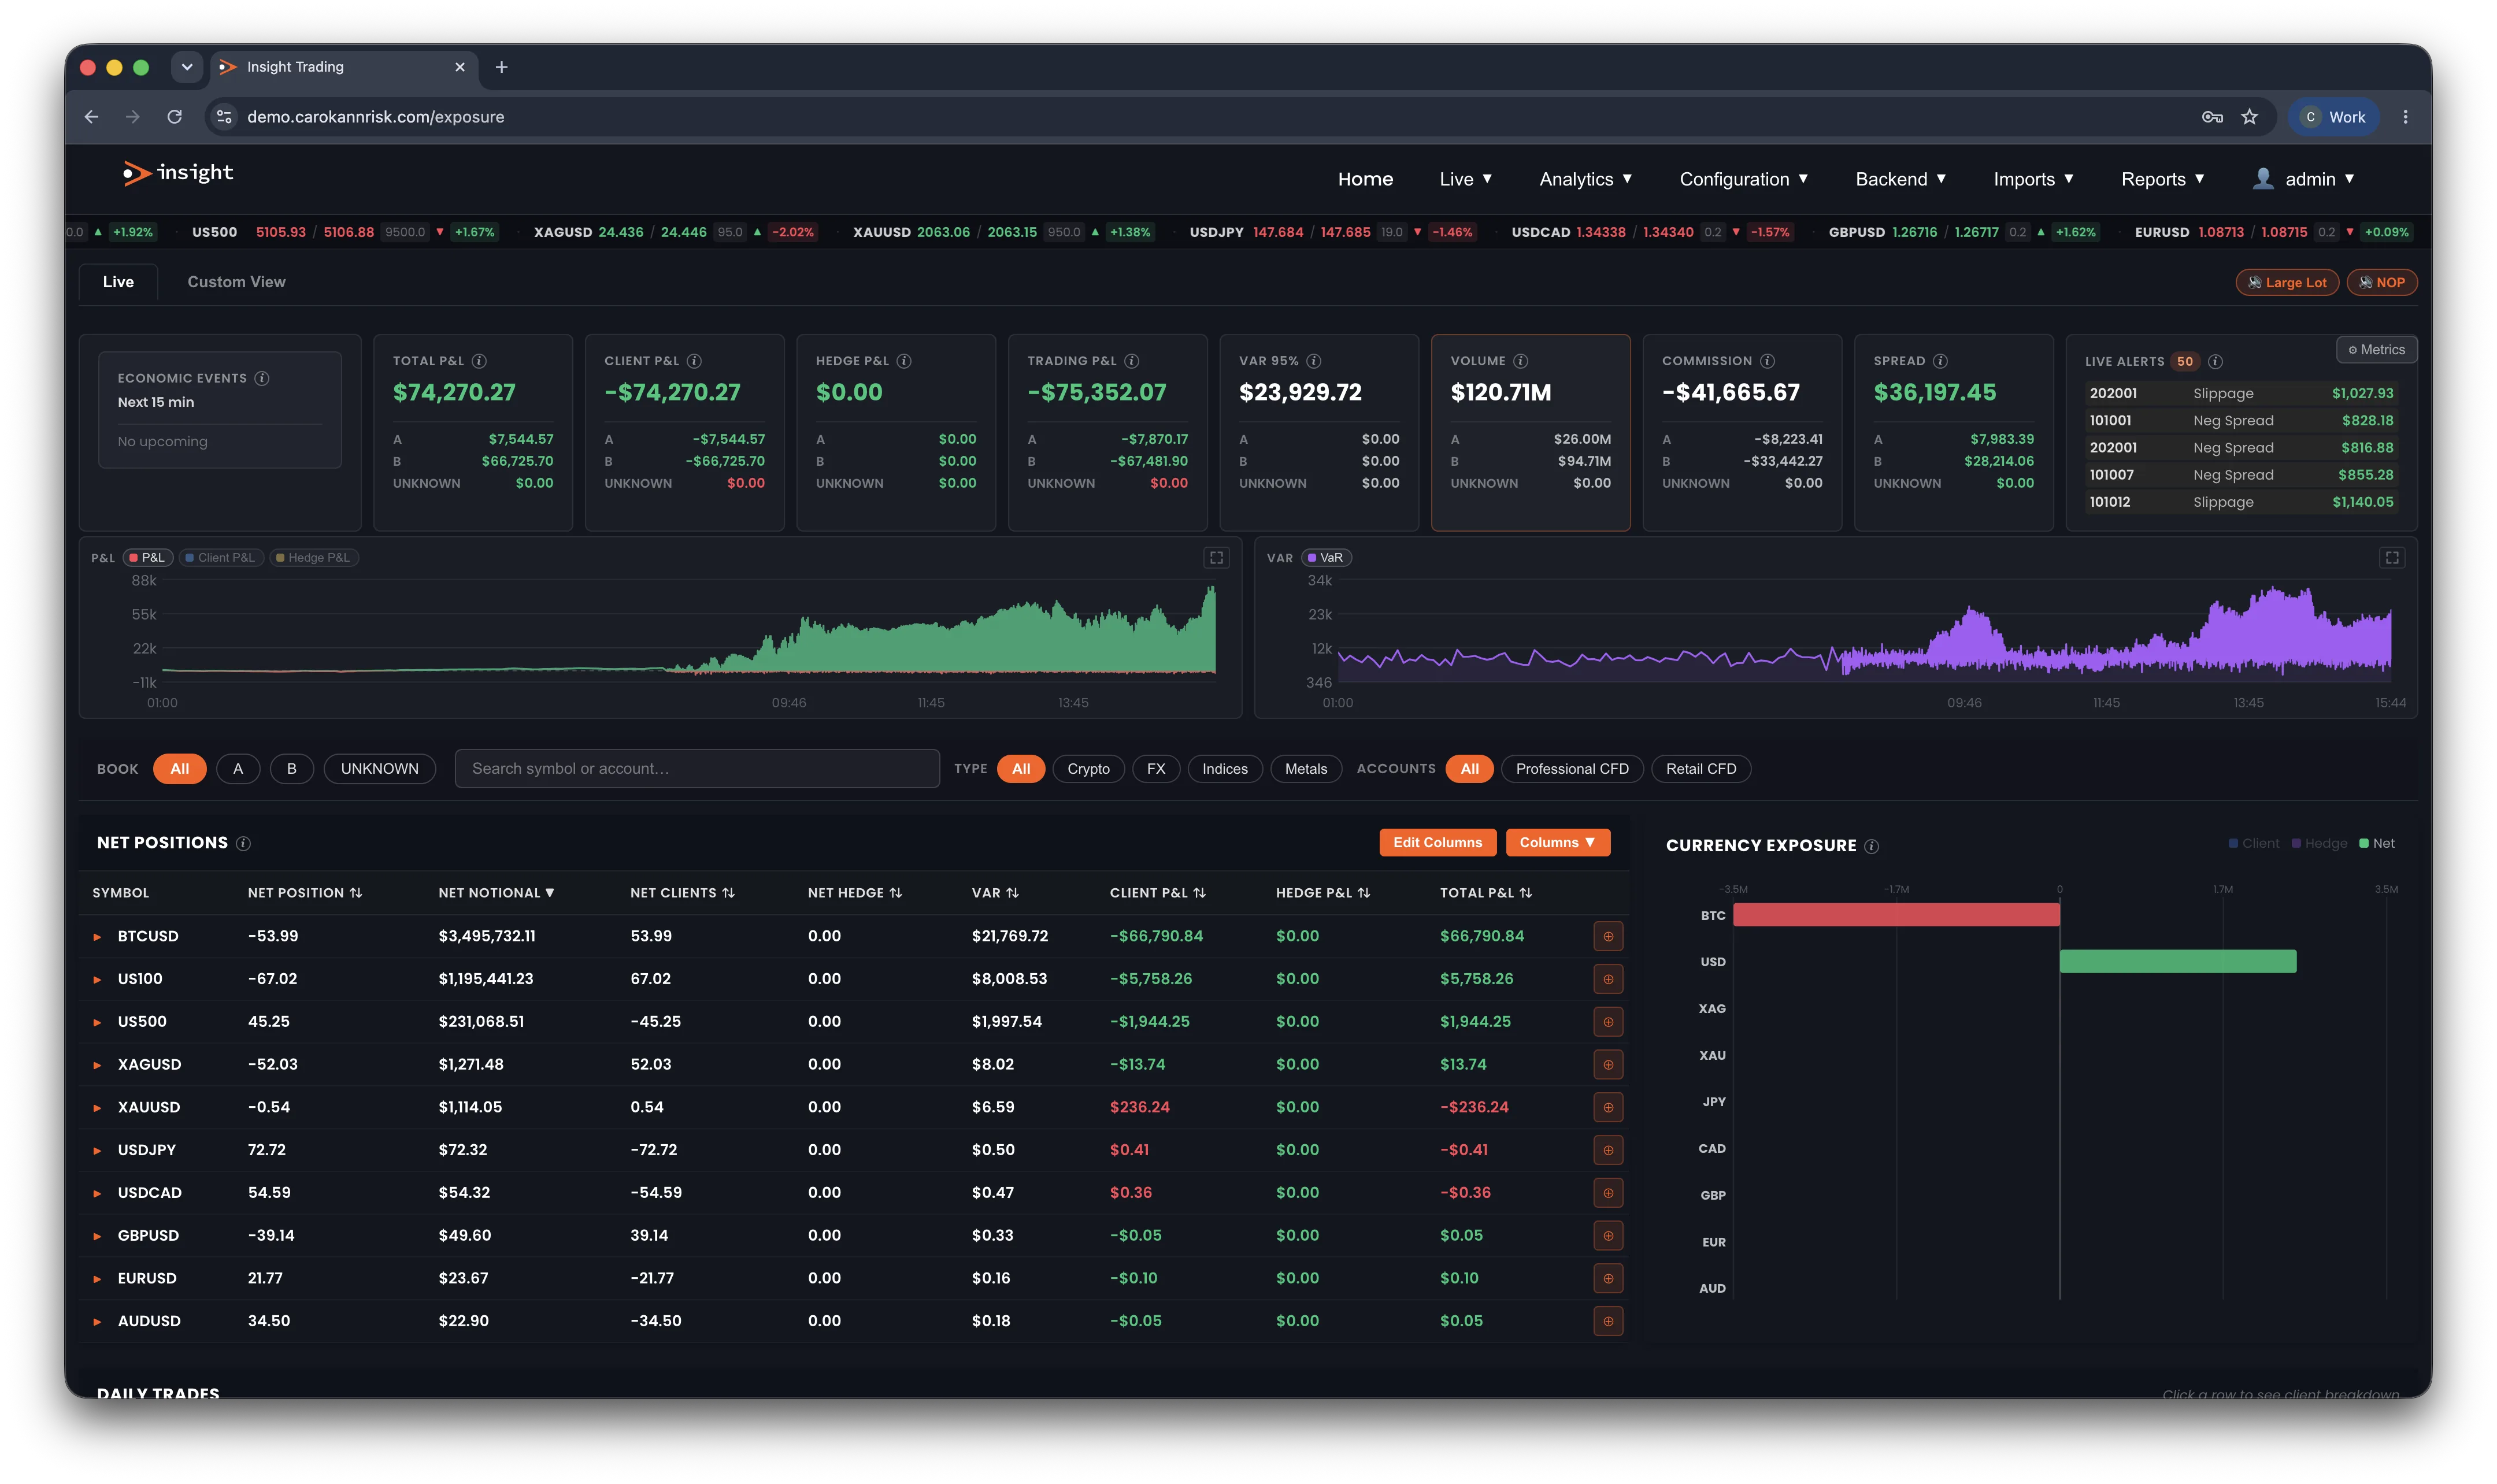The height and width of the screenshot is (1484, 2497).
Task: Filter book by B
Action: click(292, 769)
